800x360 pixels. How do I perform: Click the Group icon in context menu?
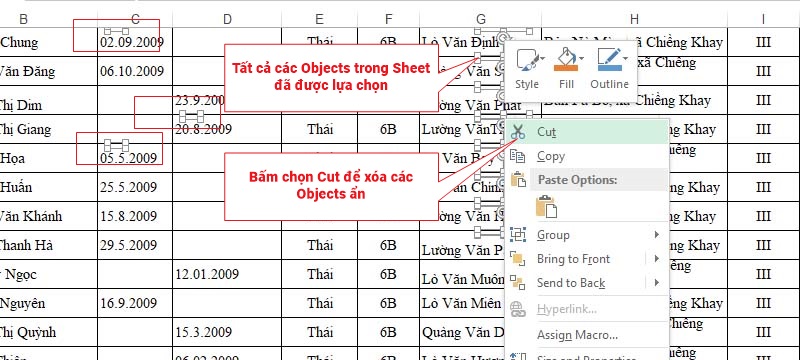click(x=518, y=235)
